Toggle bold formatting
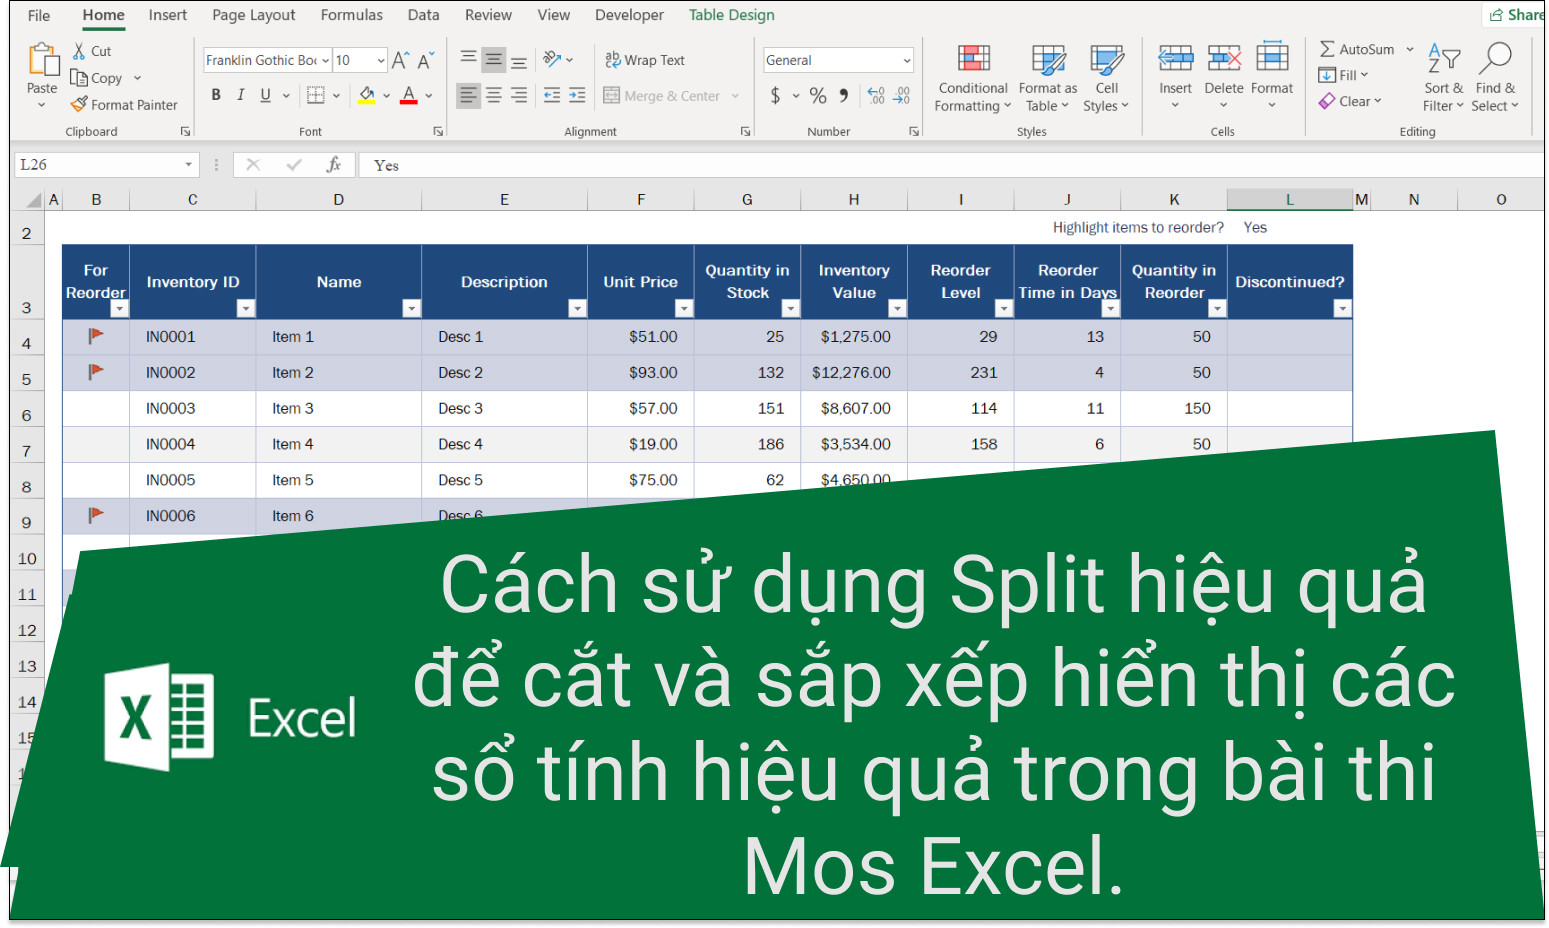The height and width of the screenshot is (928, 1549). 216,95
